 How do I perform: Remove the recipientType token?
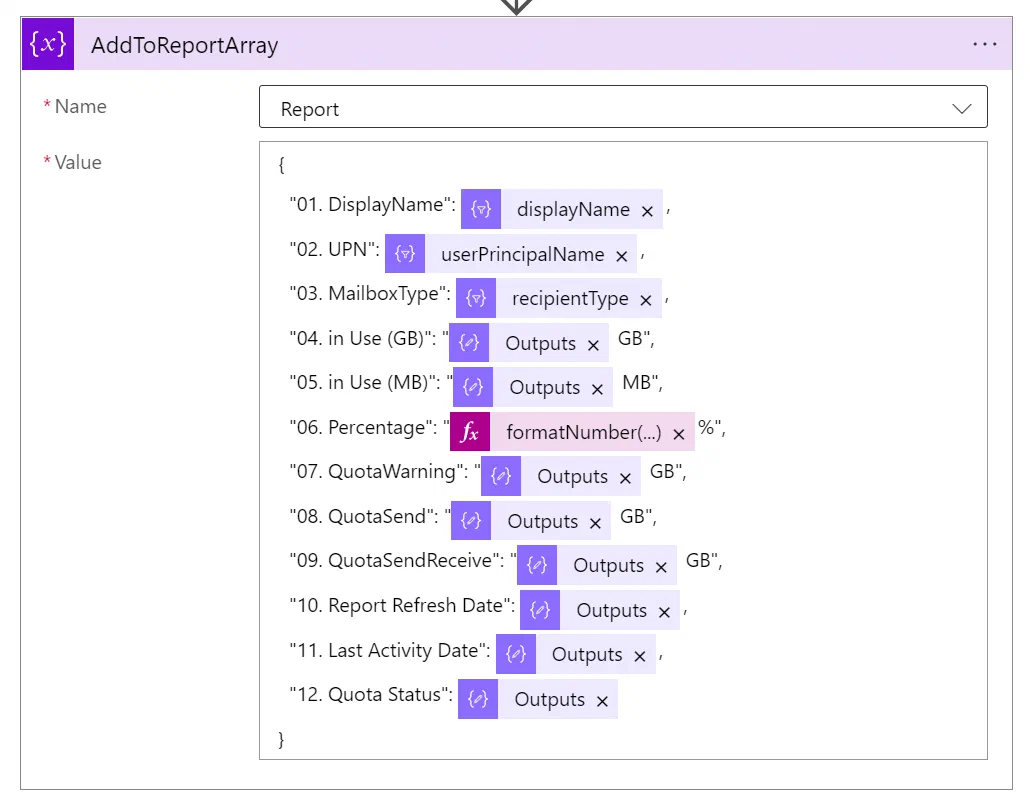(x=646, y=300)
